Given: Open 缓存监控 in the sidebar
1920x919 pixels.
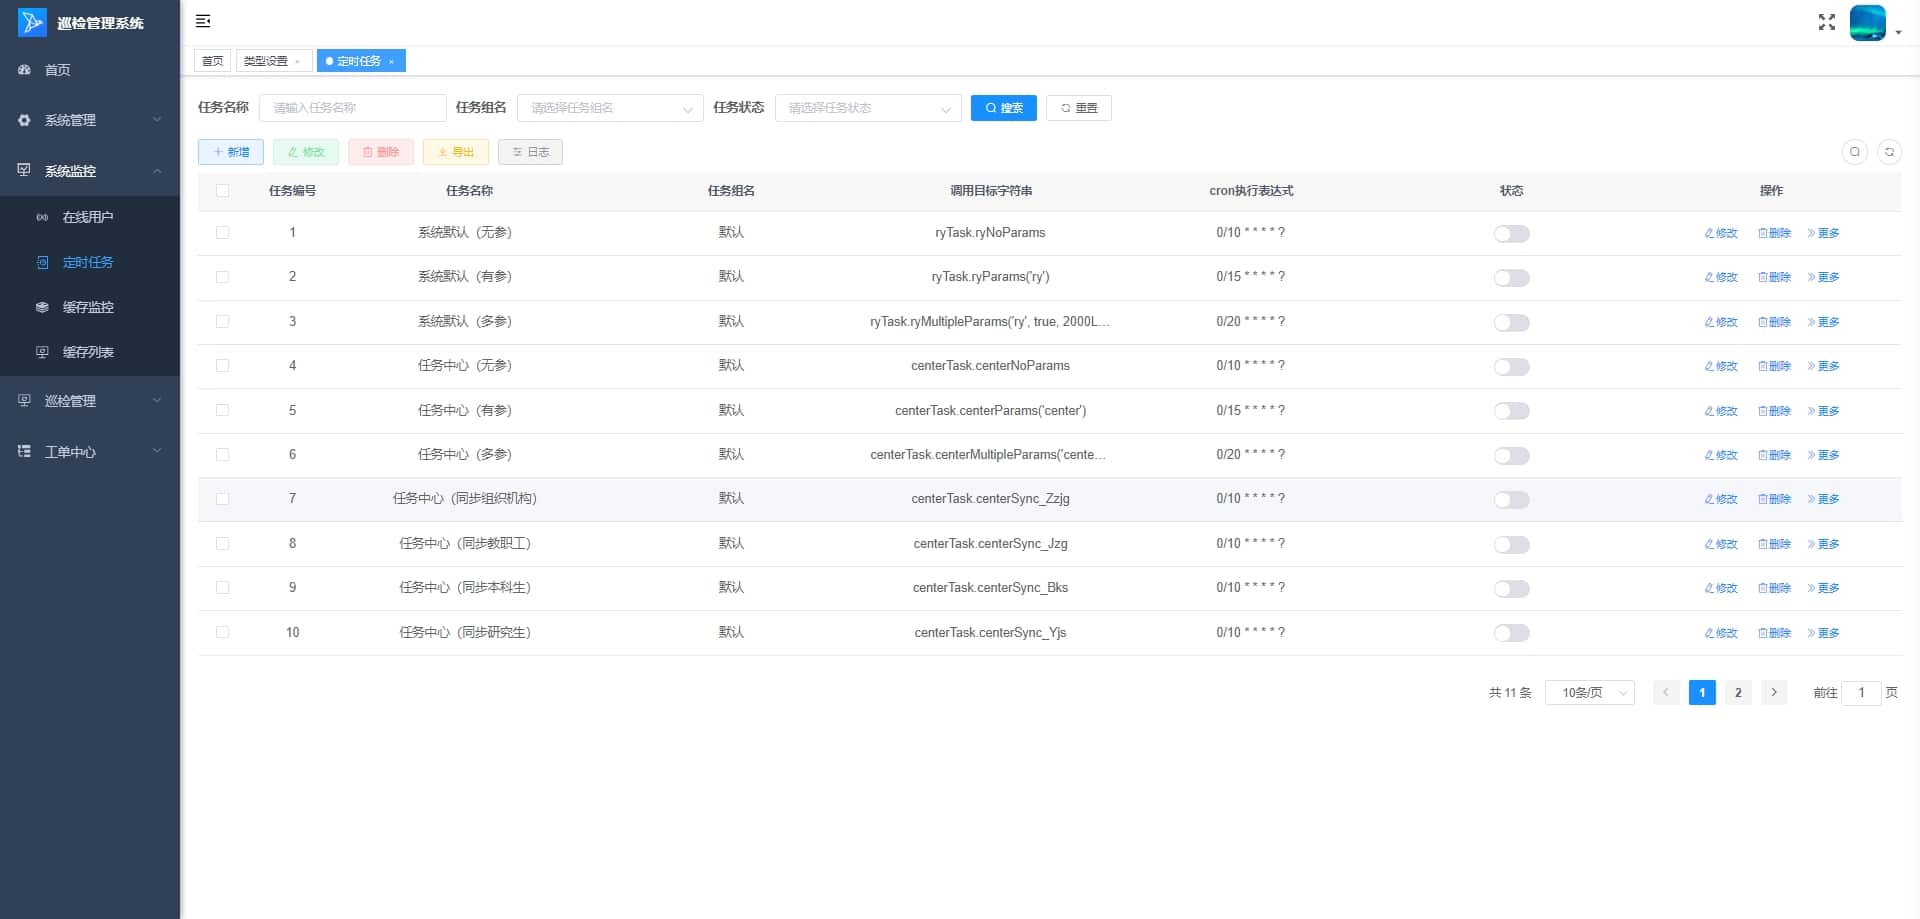Looking at the screenshot, I should pos(90,307).
